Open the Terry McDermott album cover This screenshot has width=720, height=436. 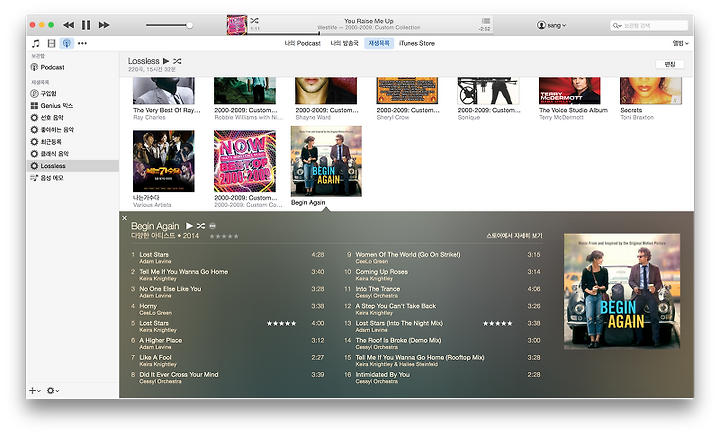tap(569, 91)
